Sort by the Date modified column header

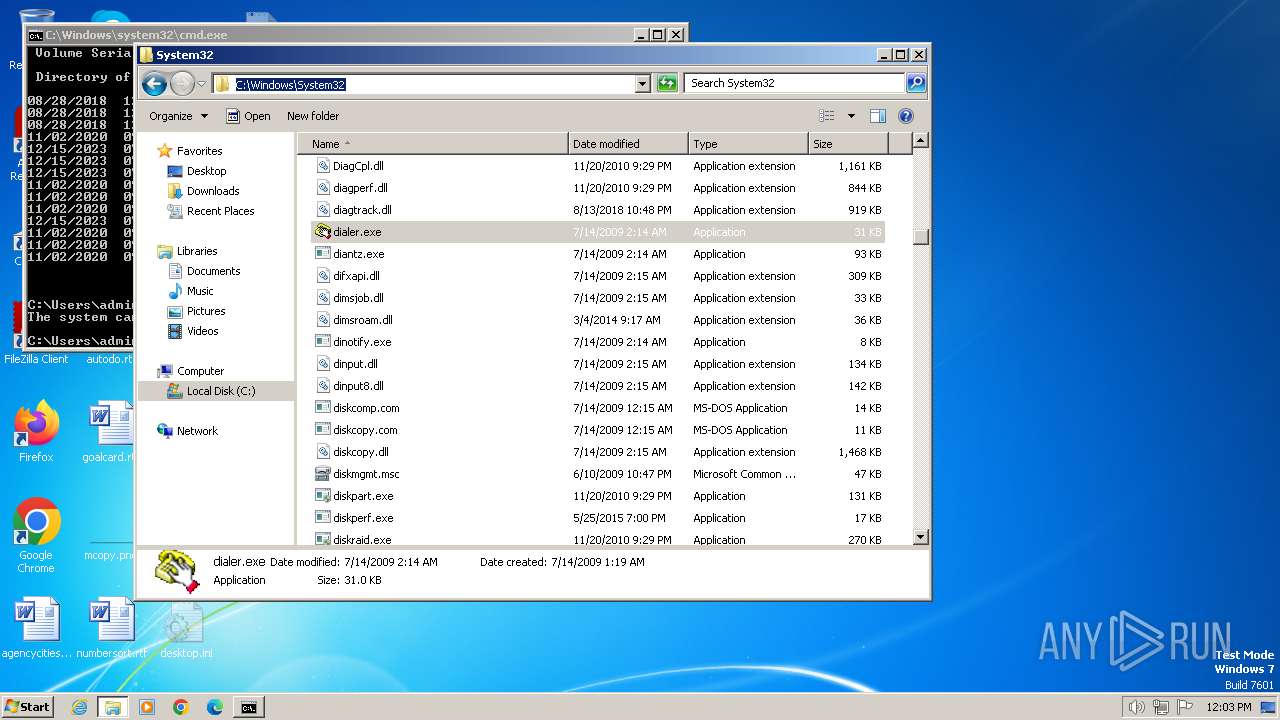click(628, 144)
